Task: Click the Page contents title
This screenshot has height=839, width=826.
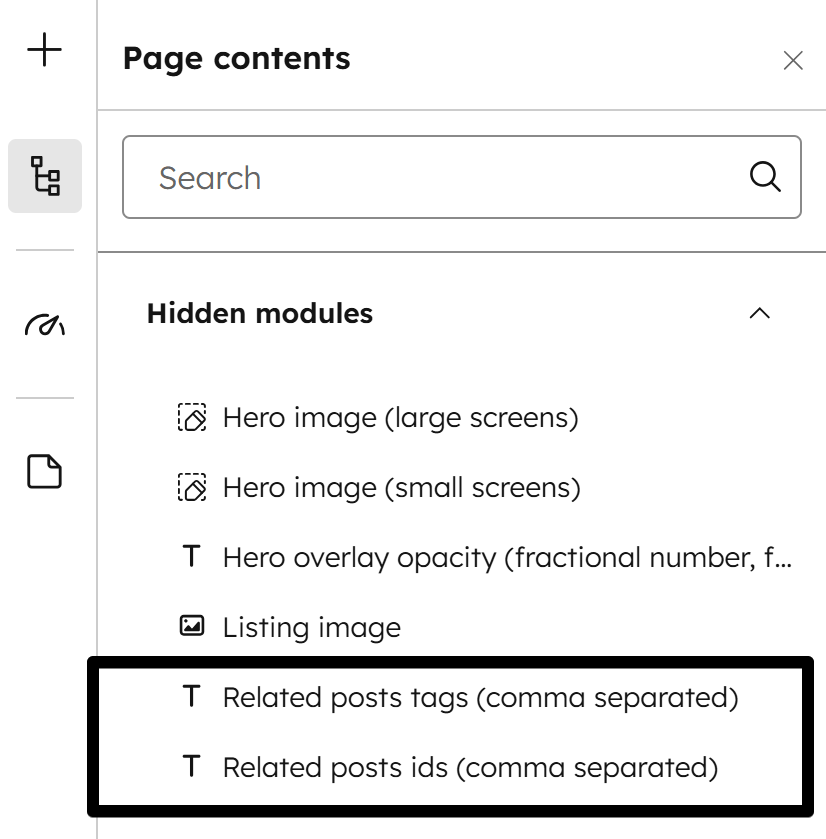Action: pyautogui.click(x=236, y=59)
